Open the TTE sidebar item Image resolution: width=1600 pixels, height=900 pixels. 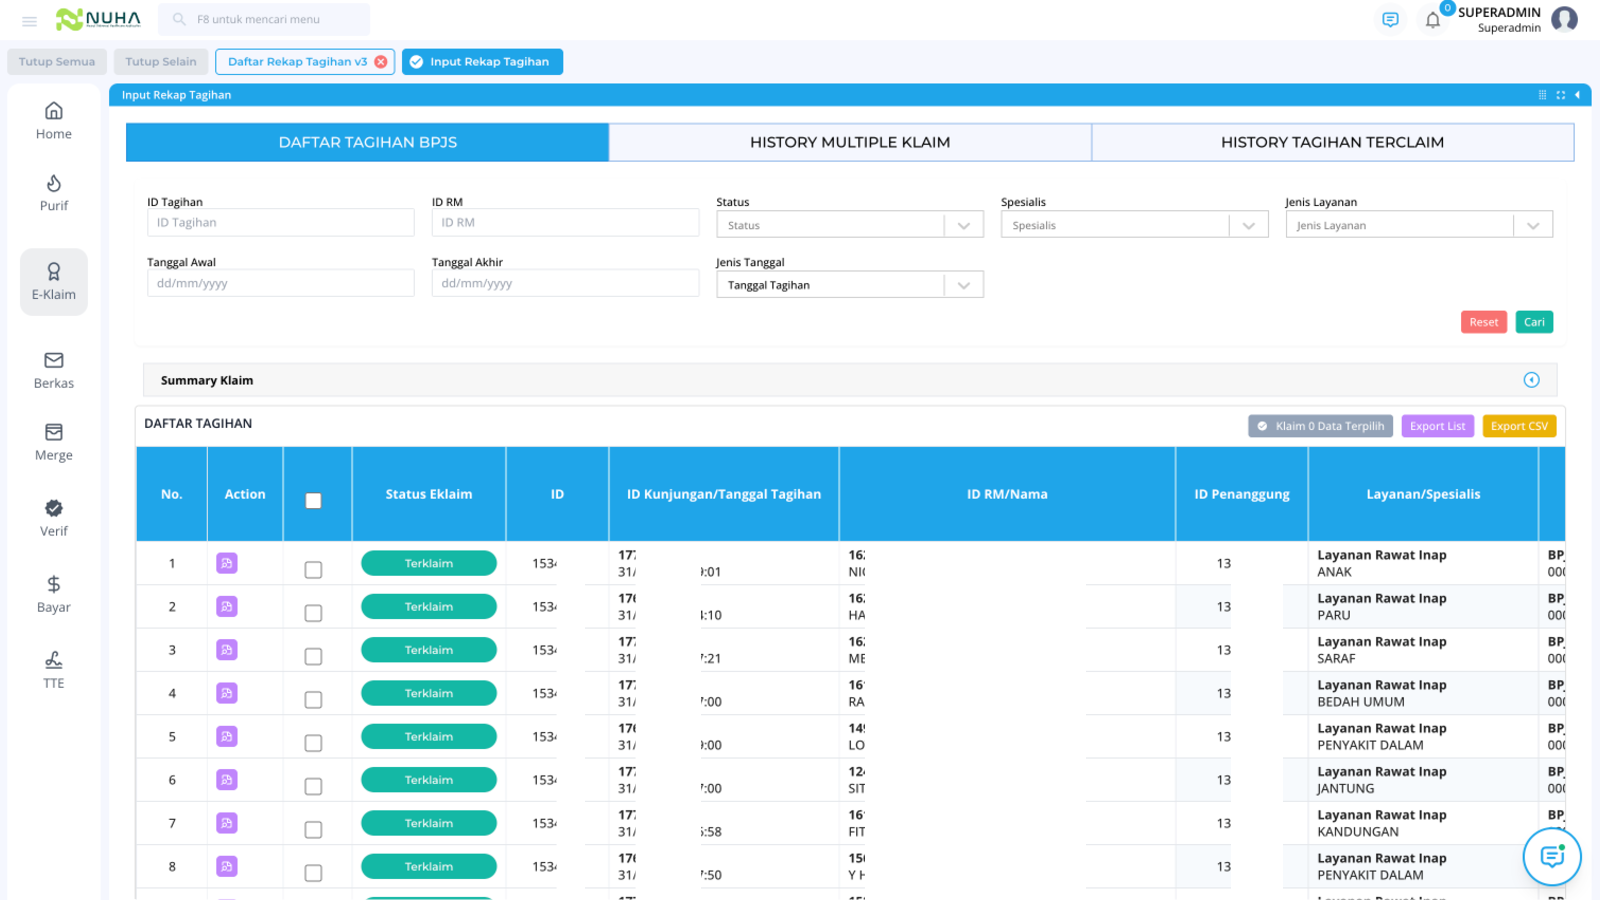(54, 670)
